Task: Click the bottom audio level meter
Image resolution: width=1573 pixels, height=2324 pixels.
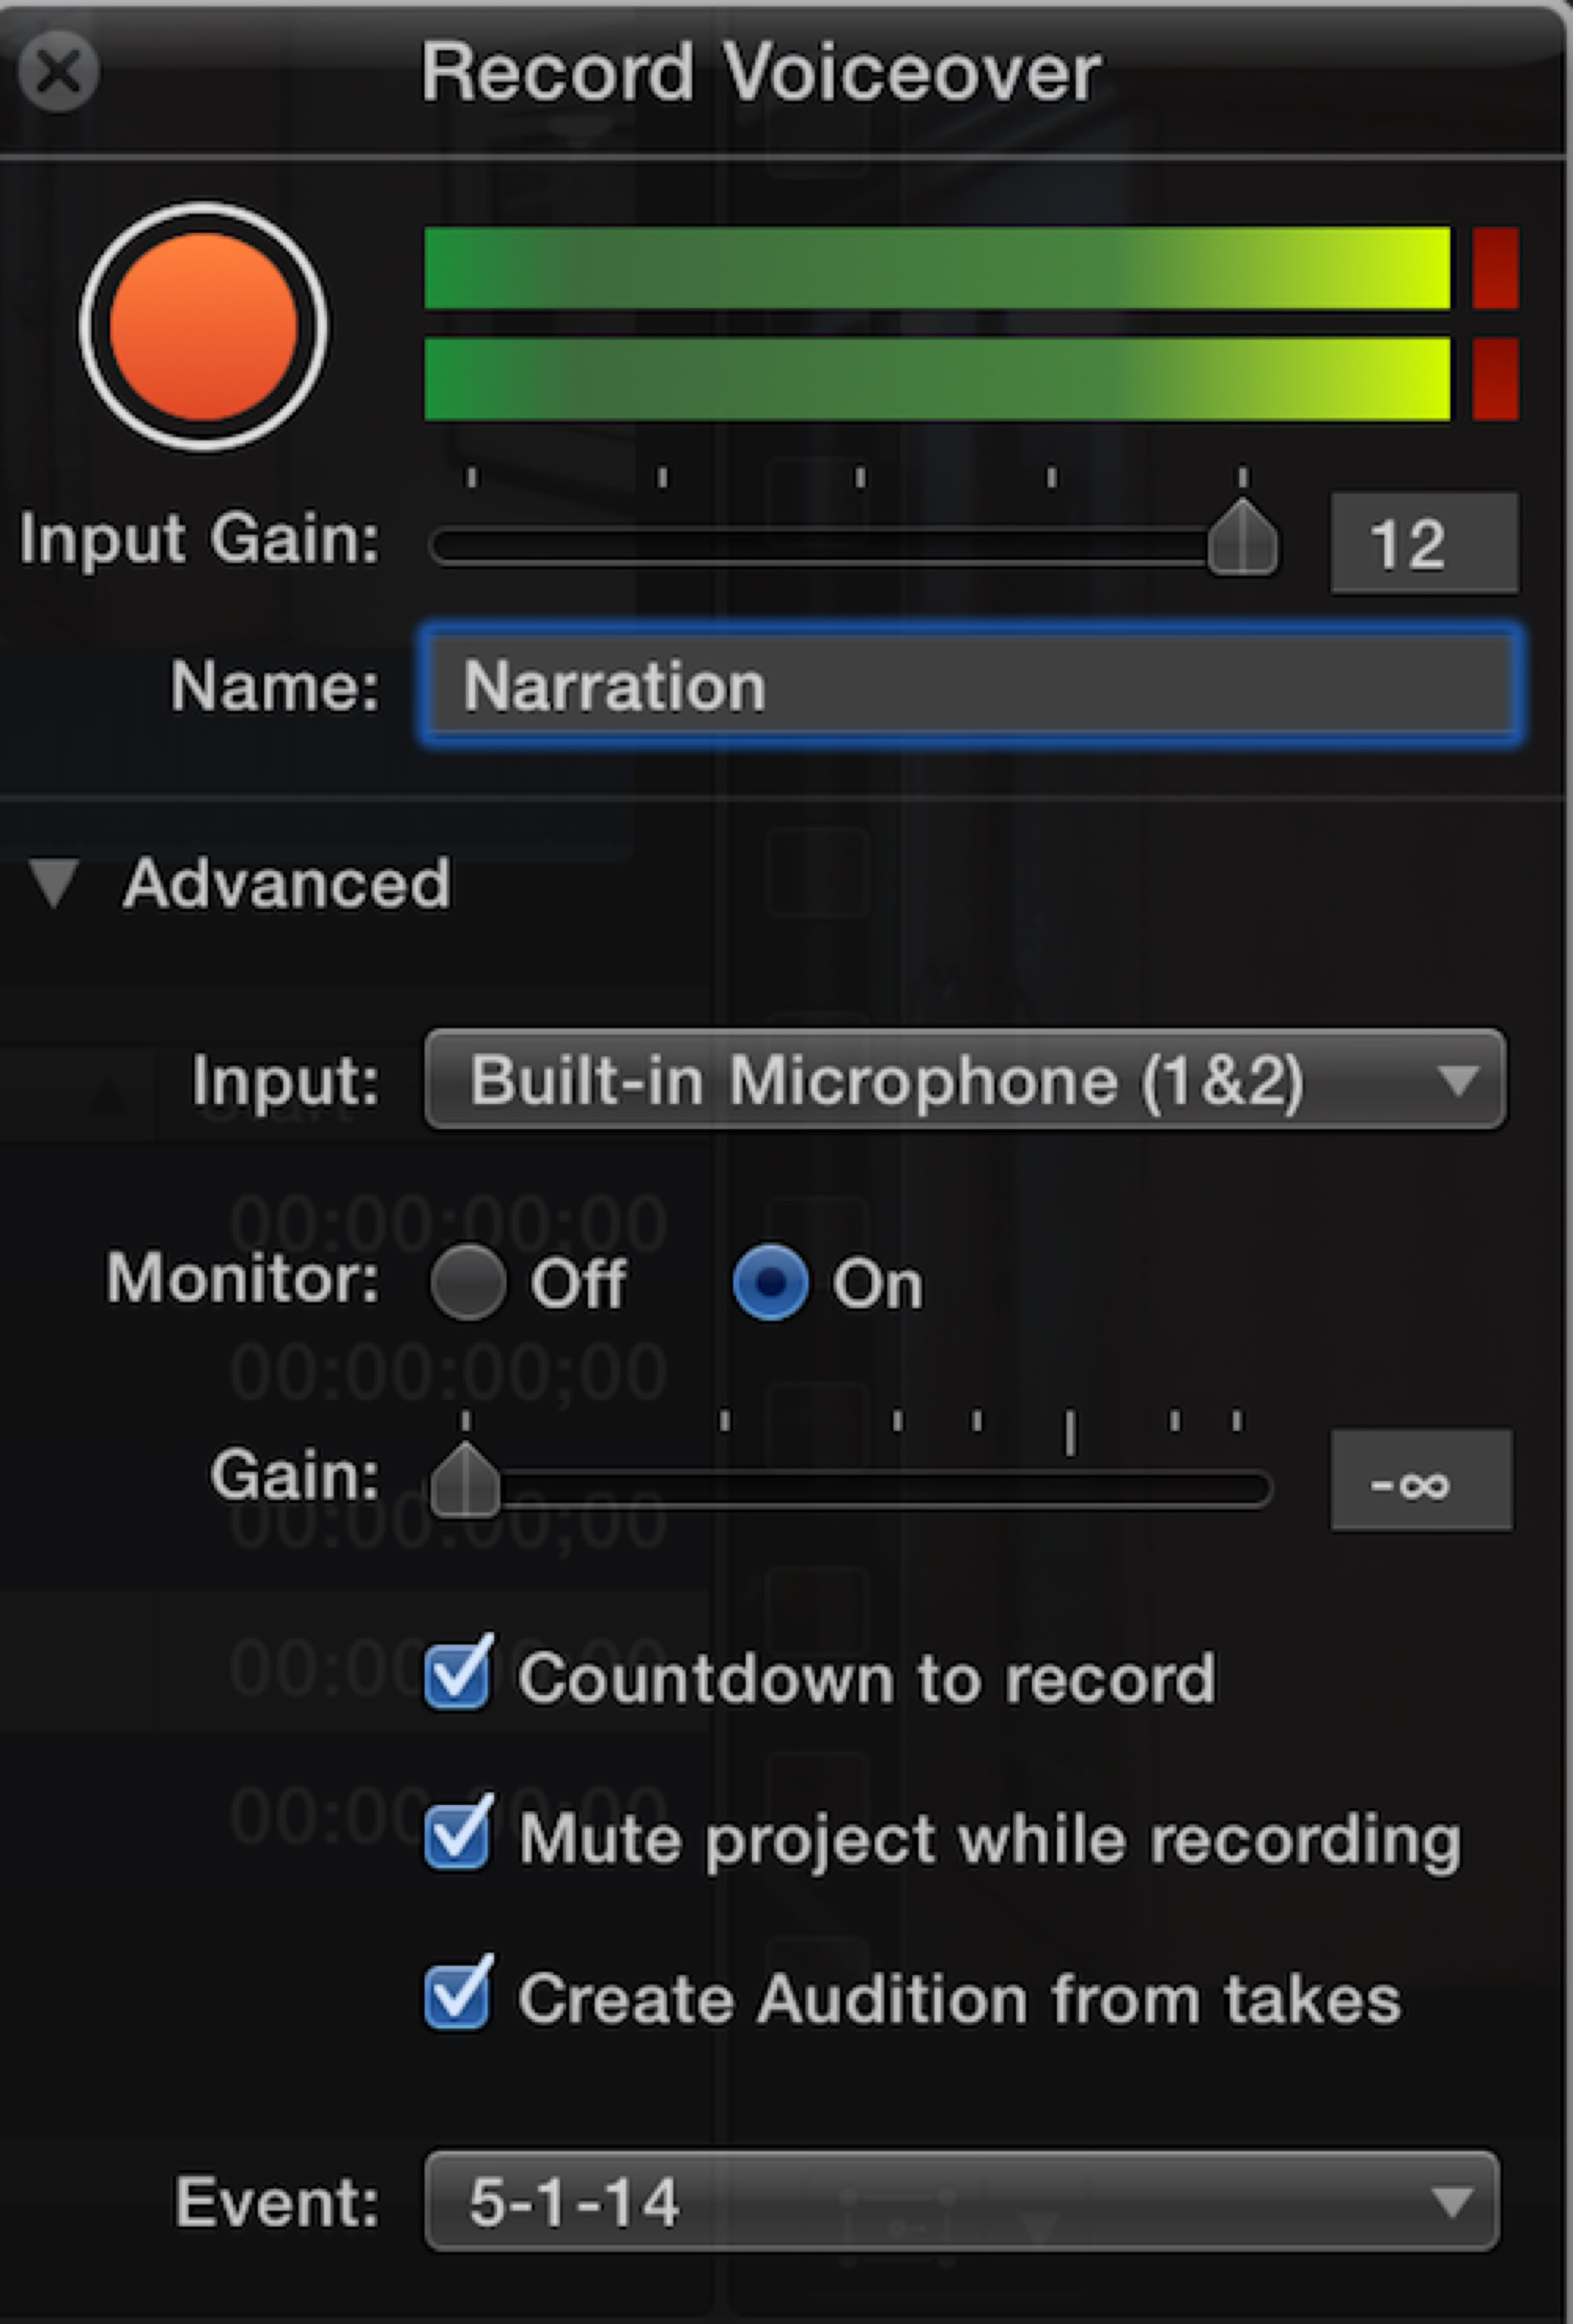Action: pos(937,379)
